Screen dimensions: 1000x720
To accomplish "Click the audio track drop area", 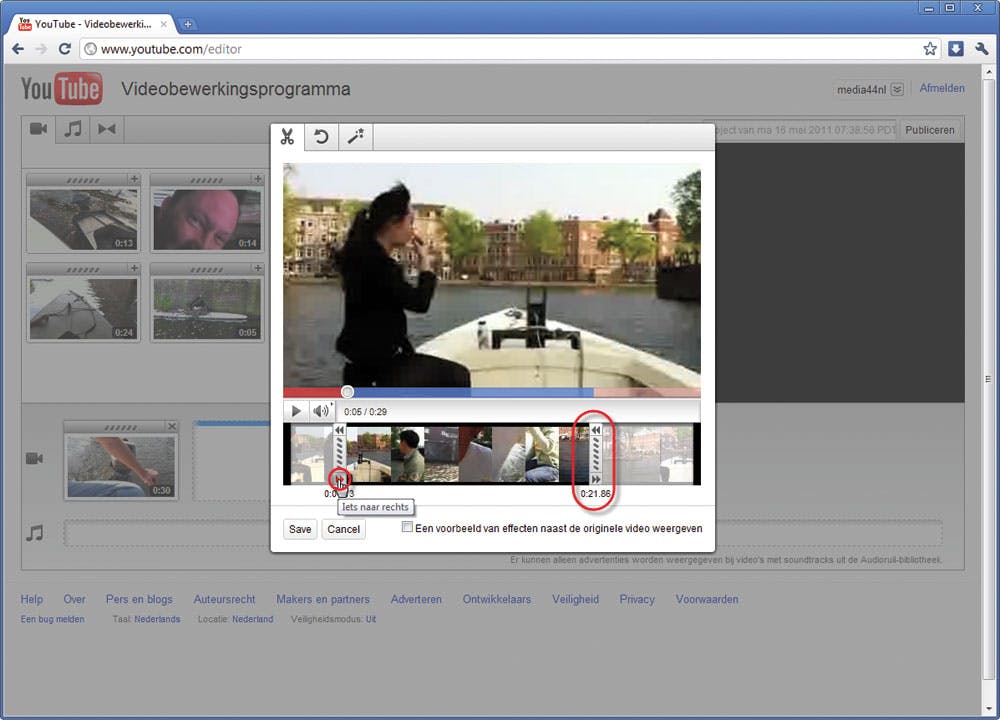I will (503, 533).
